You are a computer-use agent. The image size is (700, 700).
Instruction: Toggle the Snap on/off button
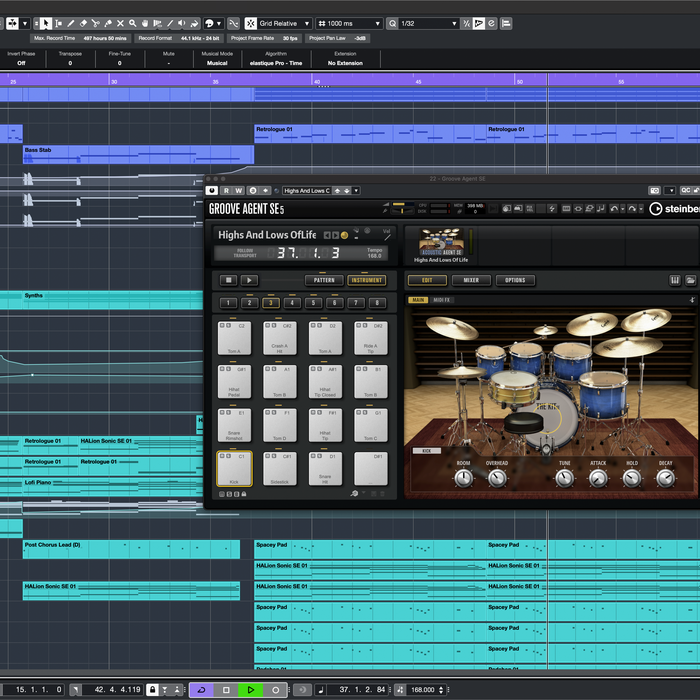251,24
